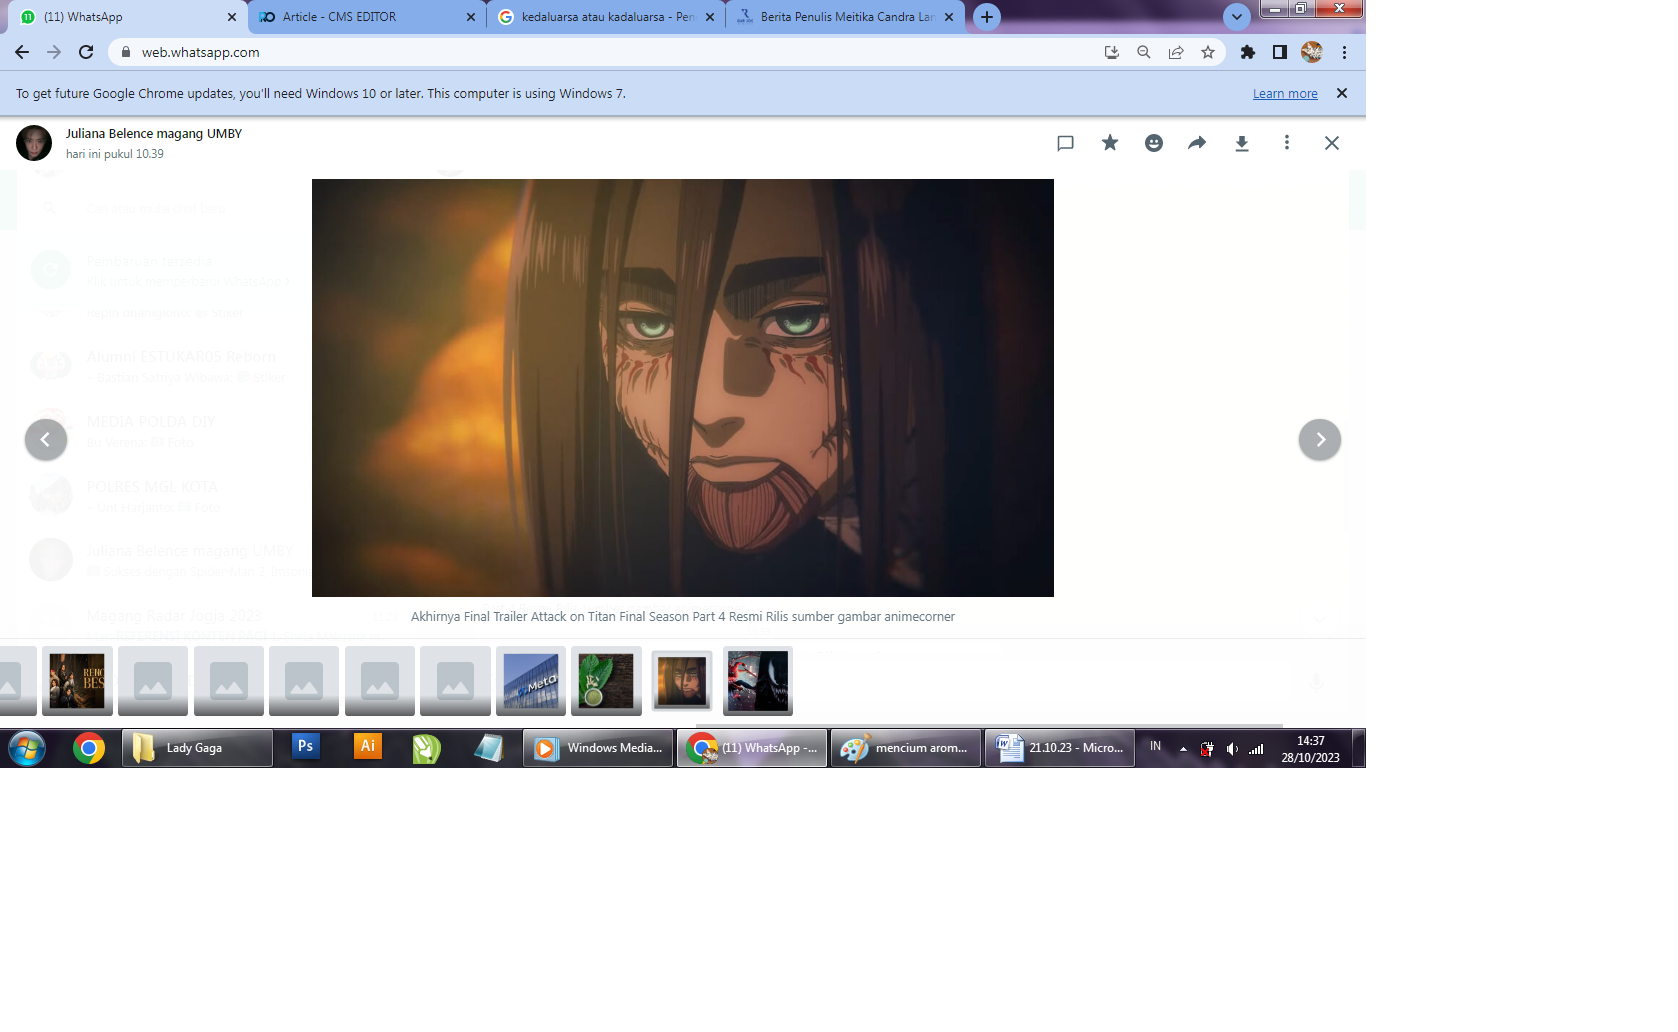Viewport: 1678px width, 1032px height.
Task: Star this image message
Action: [x=1110, y=143]
